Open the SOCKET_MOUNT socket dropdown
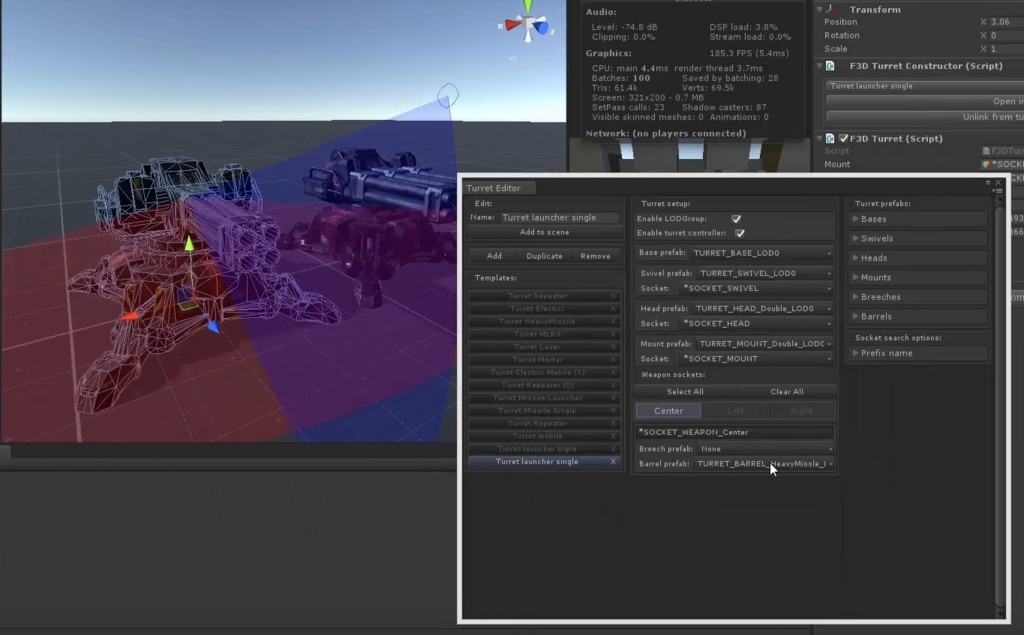Image resolution: width=1024 pixels, height=635 pixels. pos(757,359)
